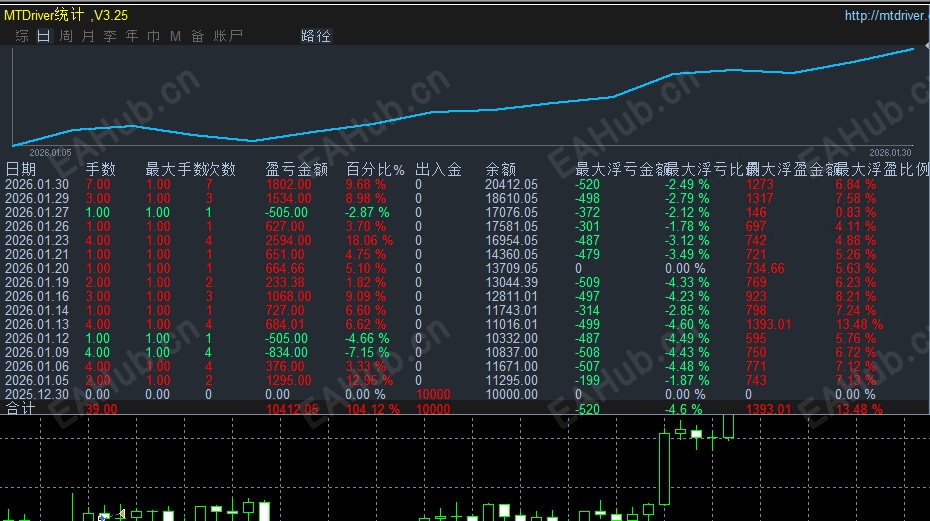The width and height of the screenshot is (930, 521).
Task: Click loss value -834.00
Action: (x=286, y=352)
